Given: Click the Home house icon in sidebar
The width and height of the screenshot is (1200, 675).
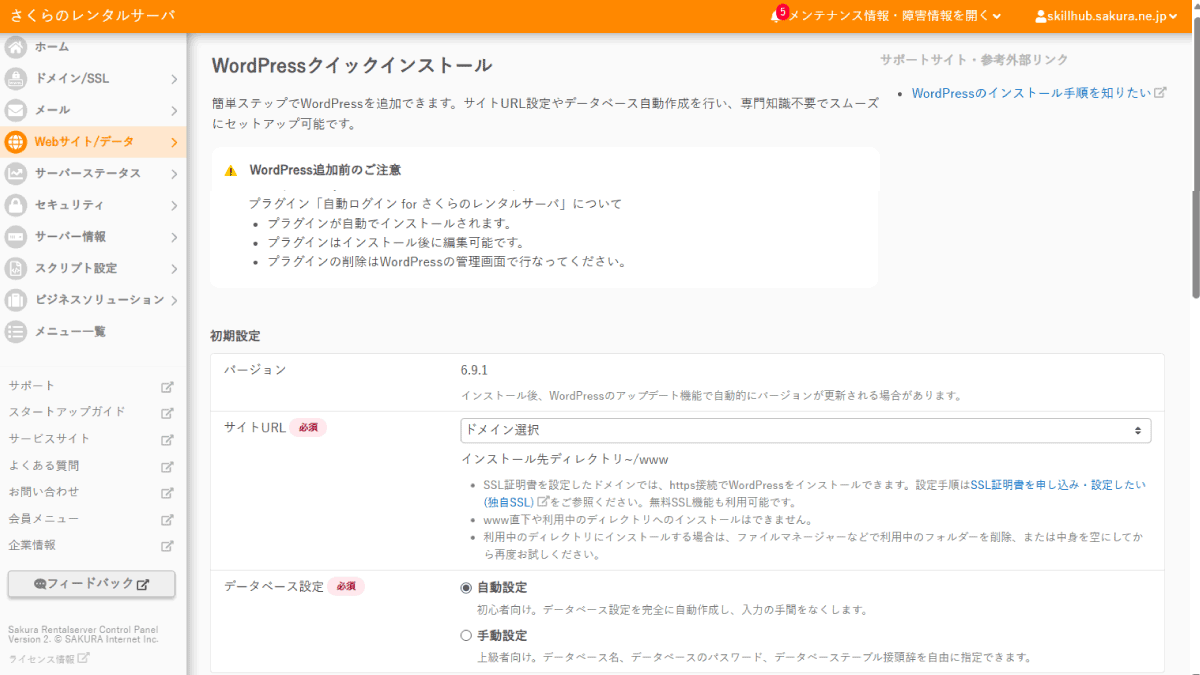Looking at the screenshot, I should coord(16,47).
